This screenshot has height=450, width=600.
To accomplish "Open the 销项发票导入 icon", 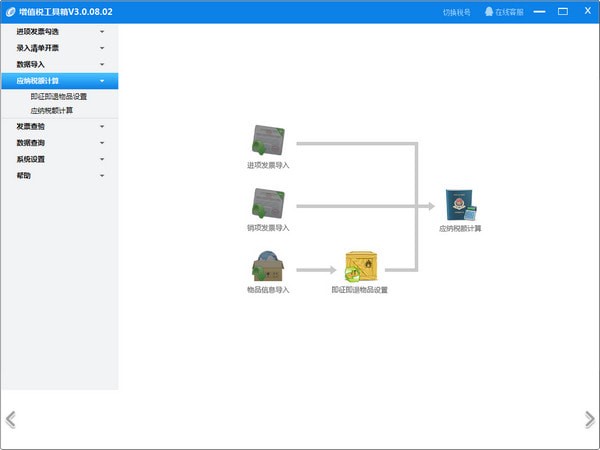I will point(268,203).
